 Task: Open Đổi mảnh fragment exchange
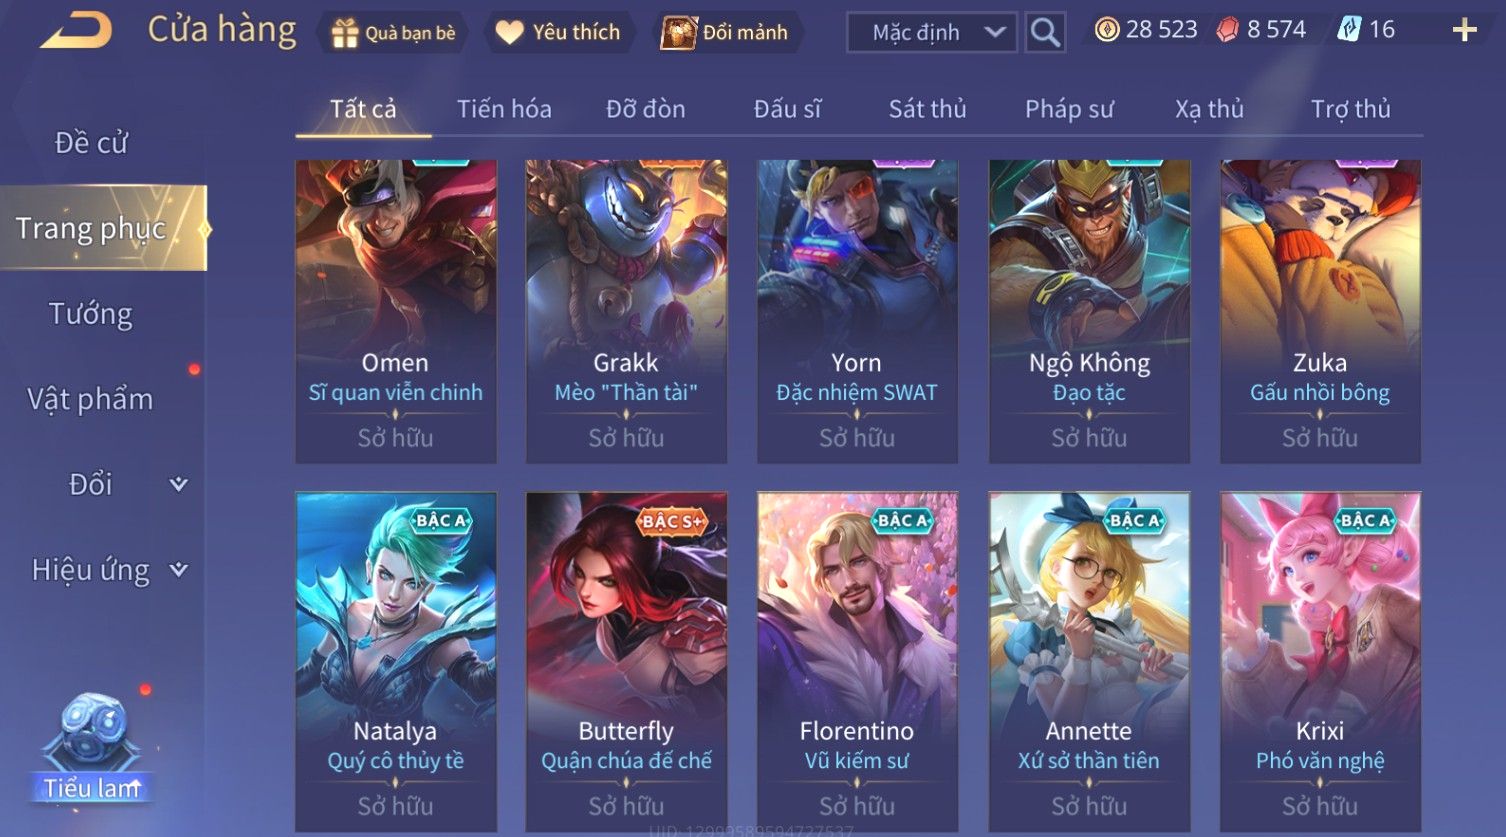coord(677,32)
